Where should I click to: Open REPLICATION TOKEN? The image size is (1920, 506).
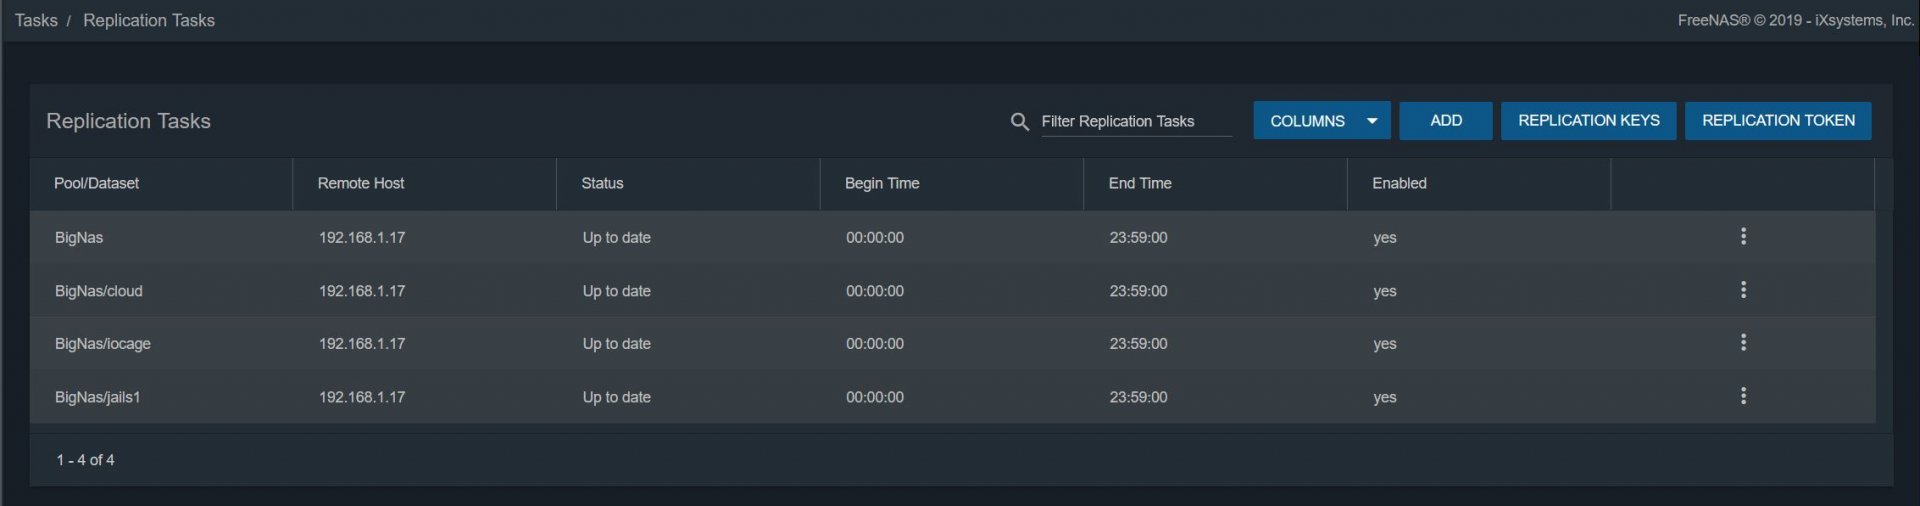(x=1777, y=121)
